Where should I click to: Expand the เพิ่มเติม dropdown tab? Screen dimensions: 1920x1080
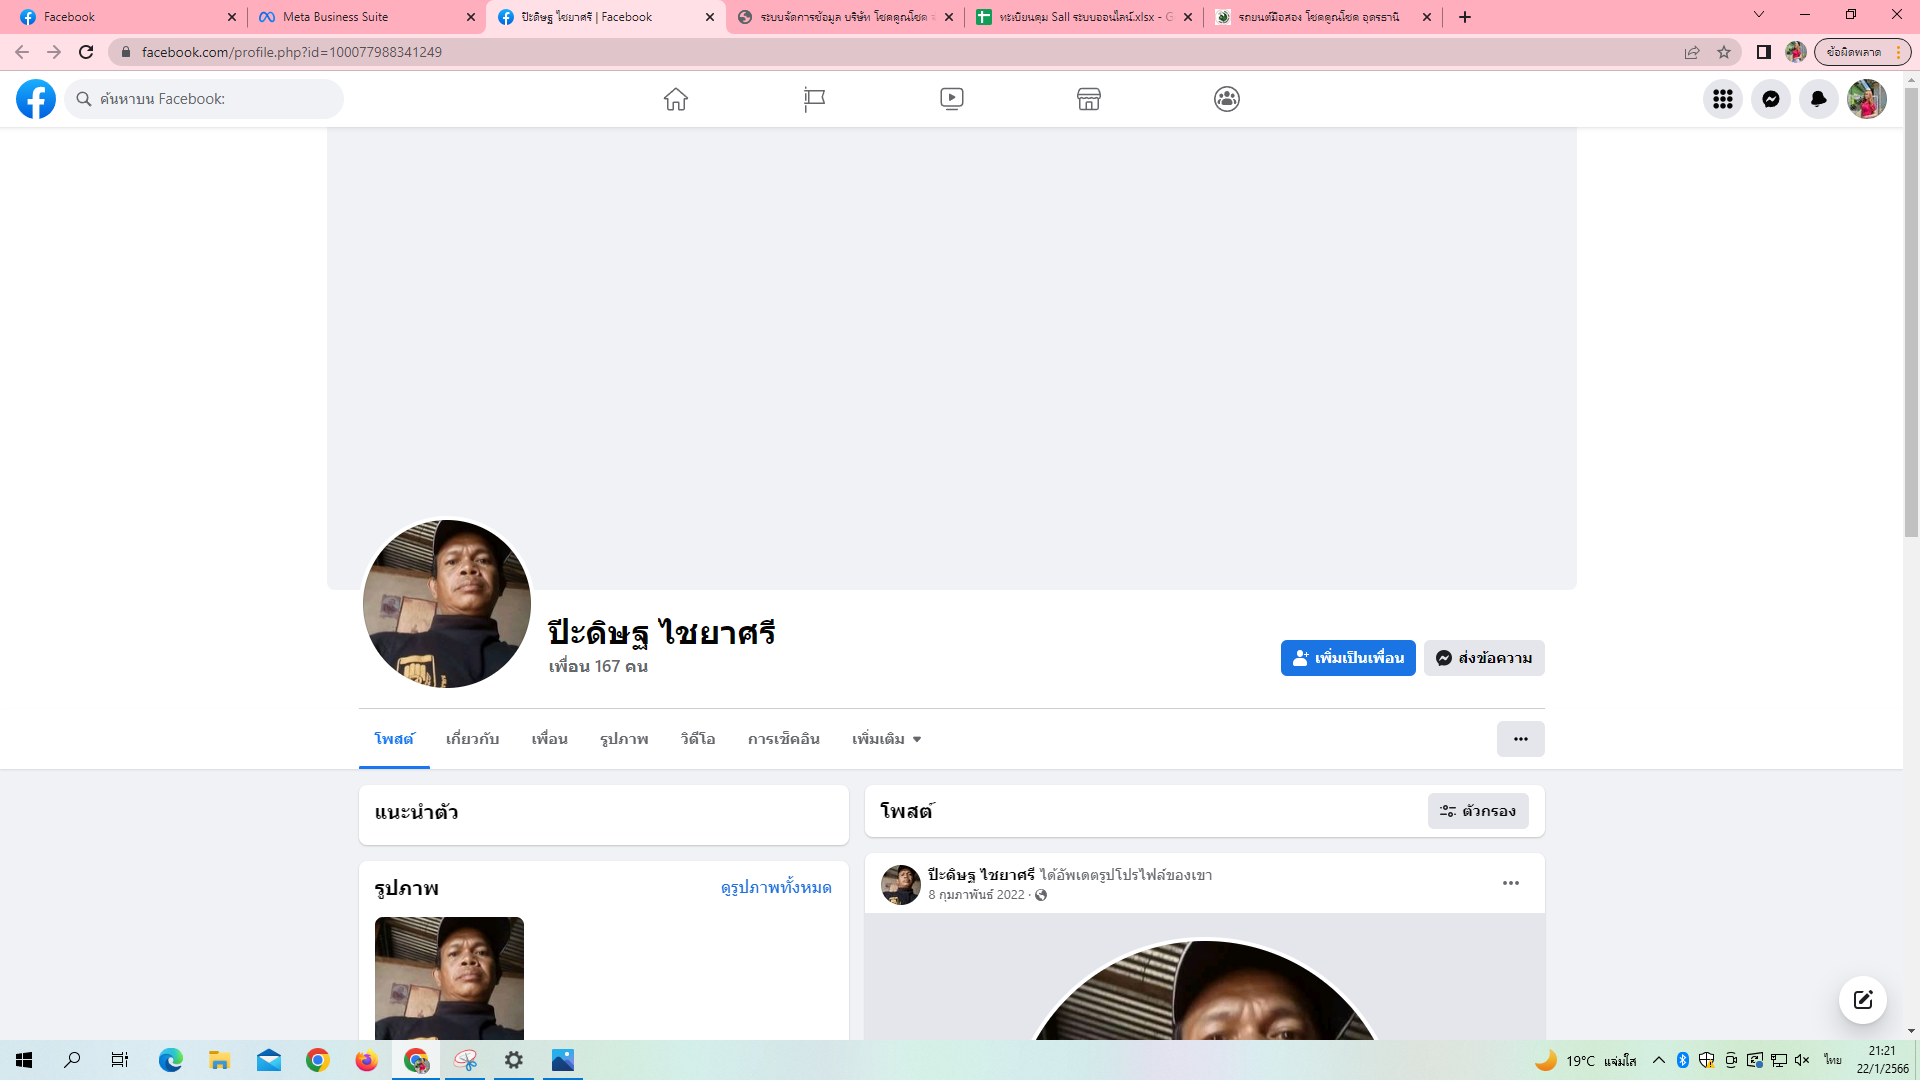tap(886, 739)
